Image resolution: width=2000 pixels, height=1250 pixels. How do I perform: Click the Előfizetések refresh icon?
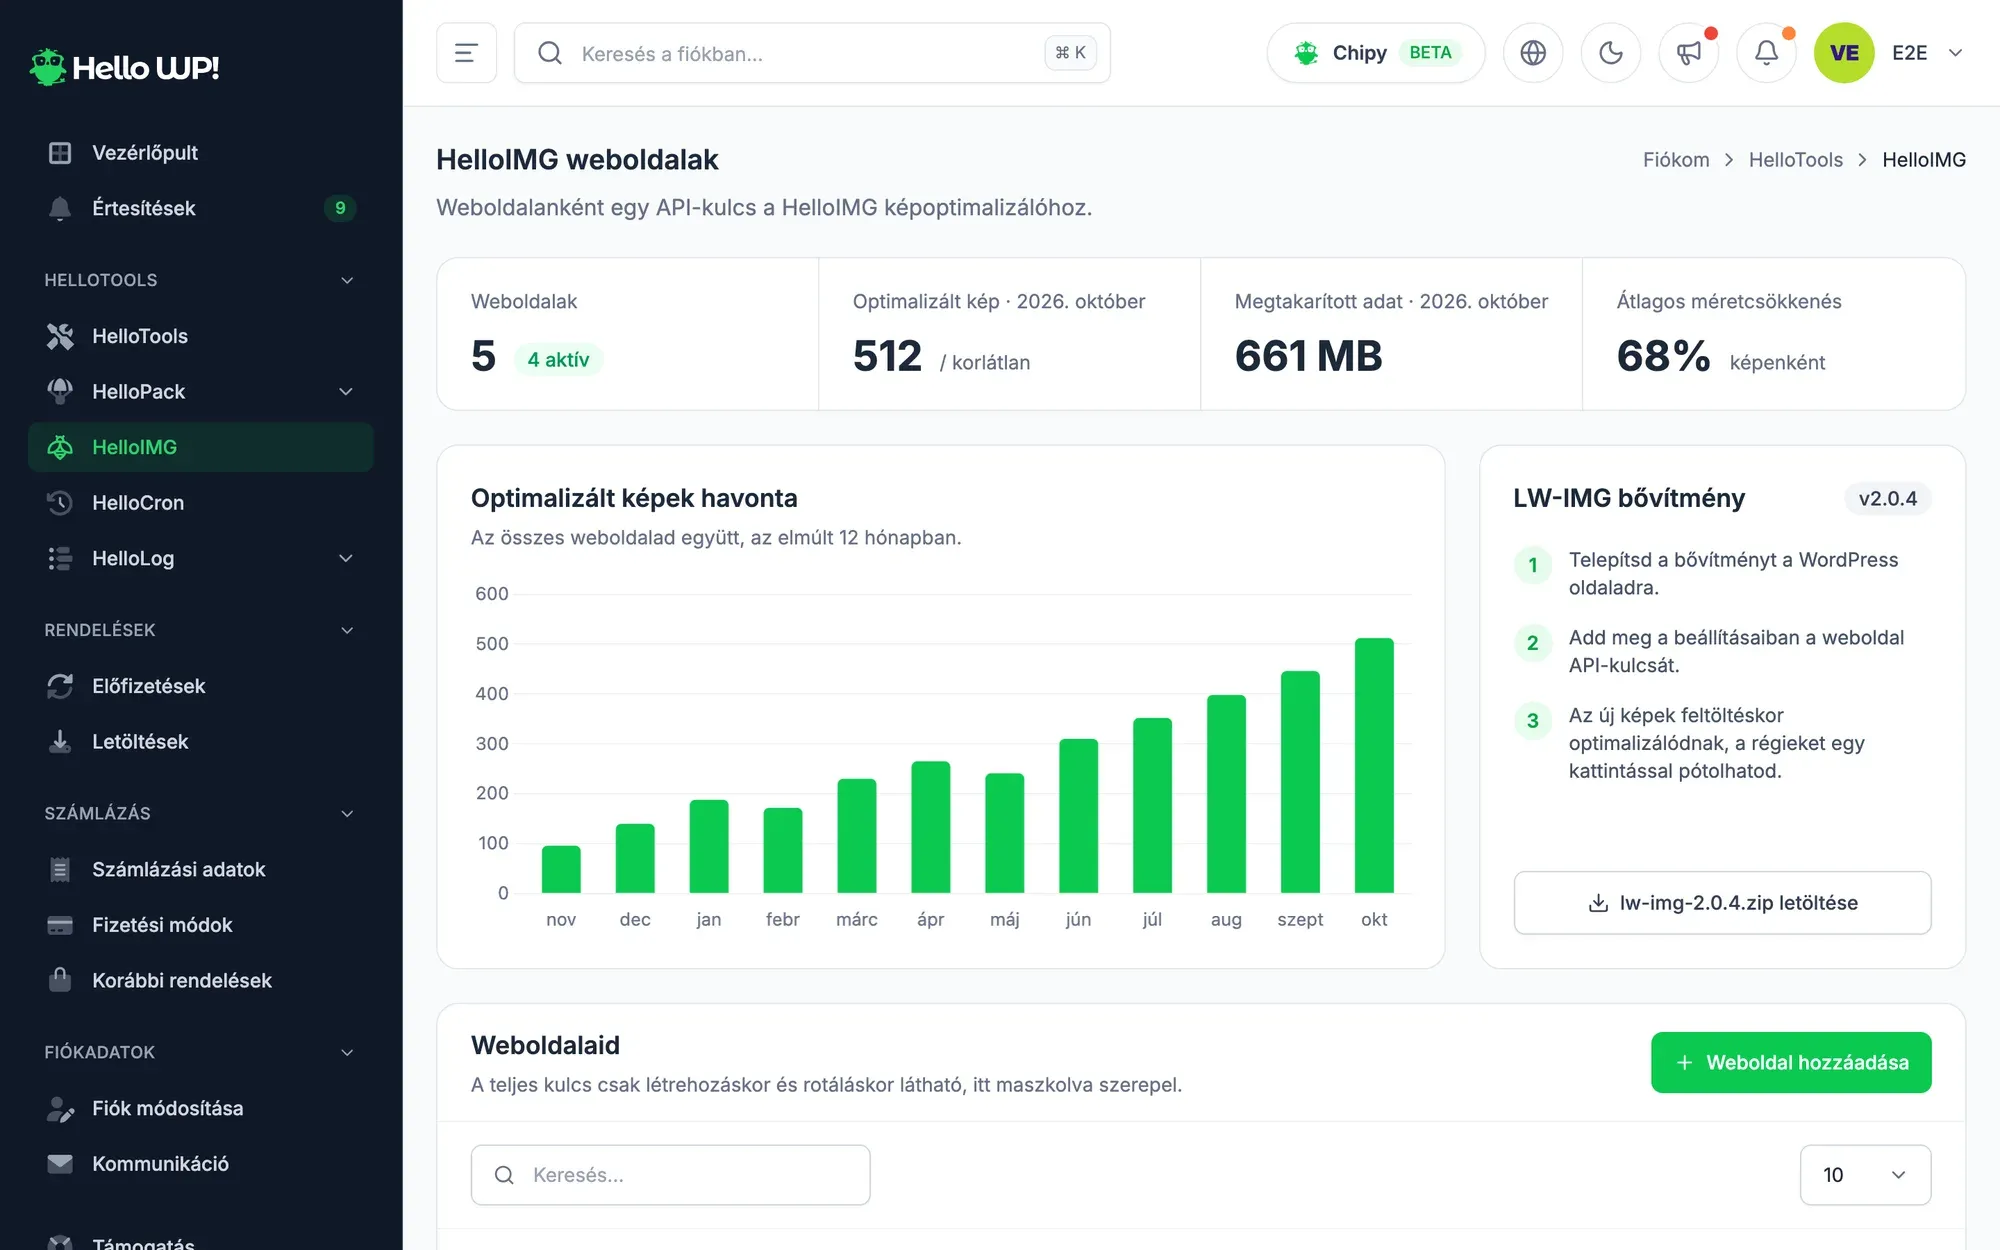click(60, 686)
